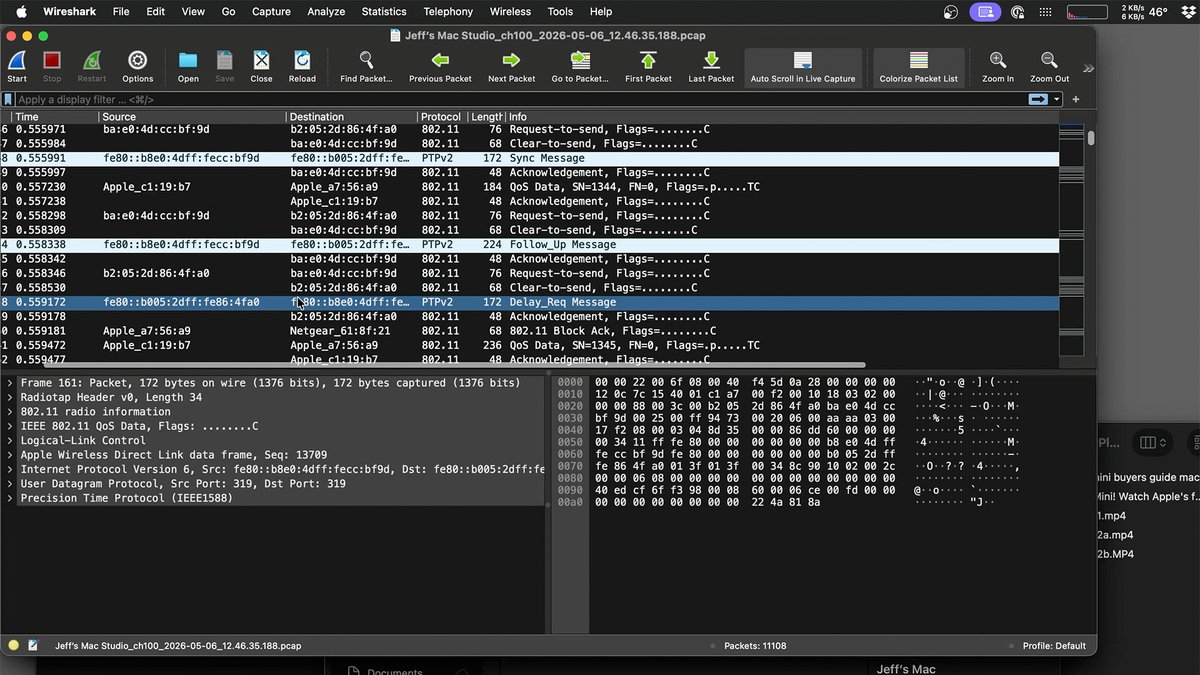
Task: Open the Wireless menu
Action: click(510, 12)
